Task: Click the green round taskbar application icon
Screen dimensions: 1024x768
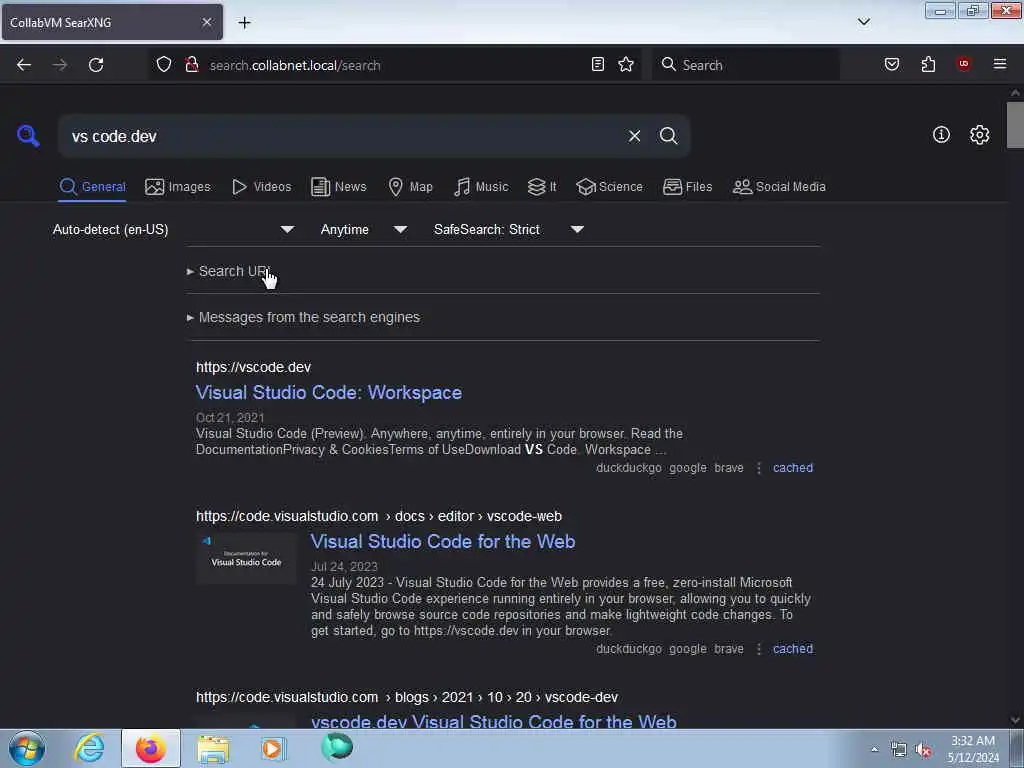Action: (337, 747)
